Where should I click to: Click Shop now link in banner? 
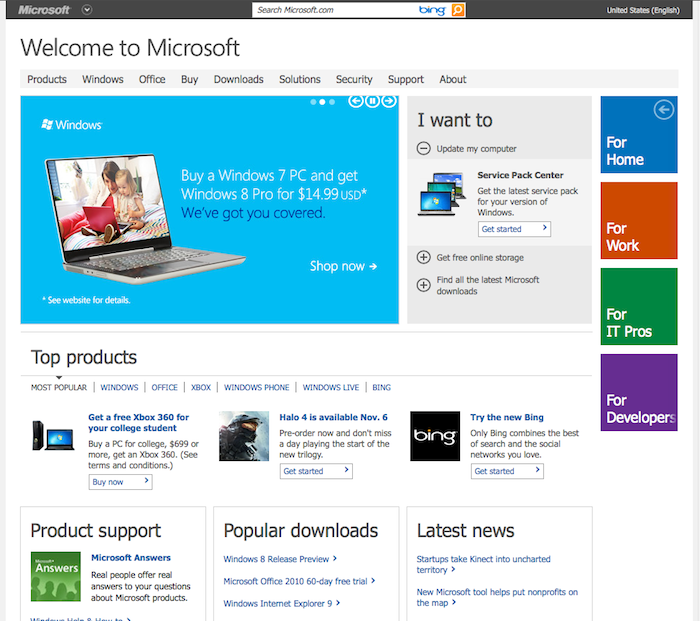coord(343,266)
